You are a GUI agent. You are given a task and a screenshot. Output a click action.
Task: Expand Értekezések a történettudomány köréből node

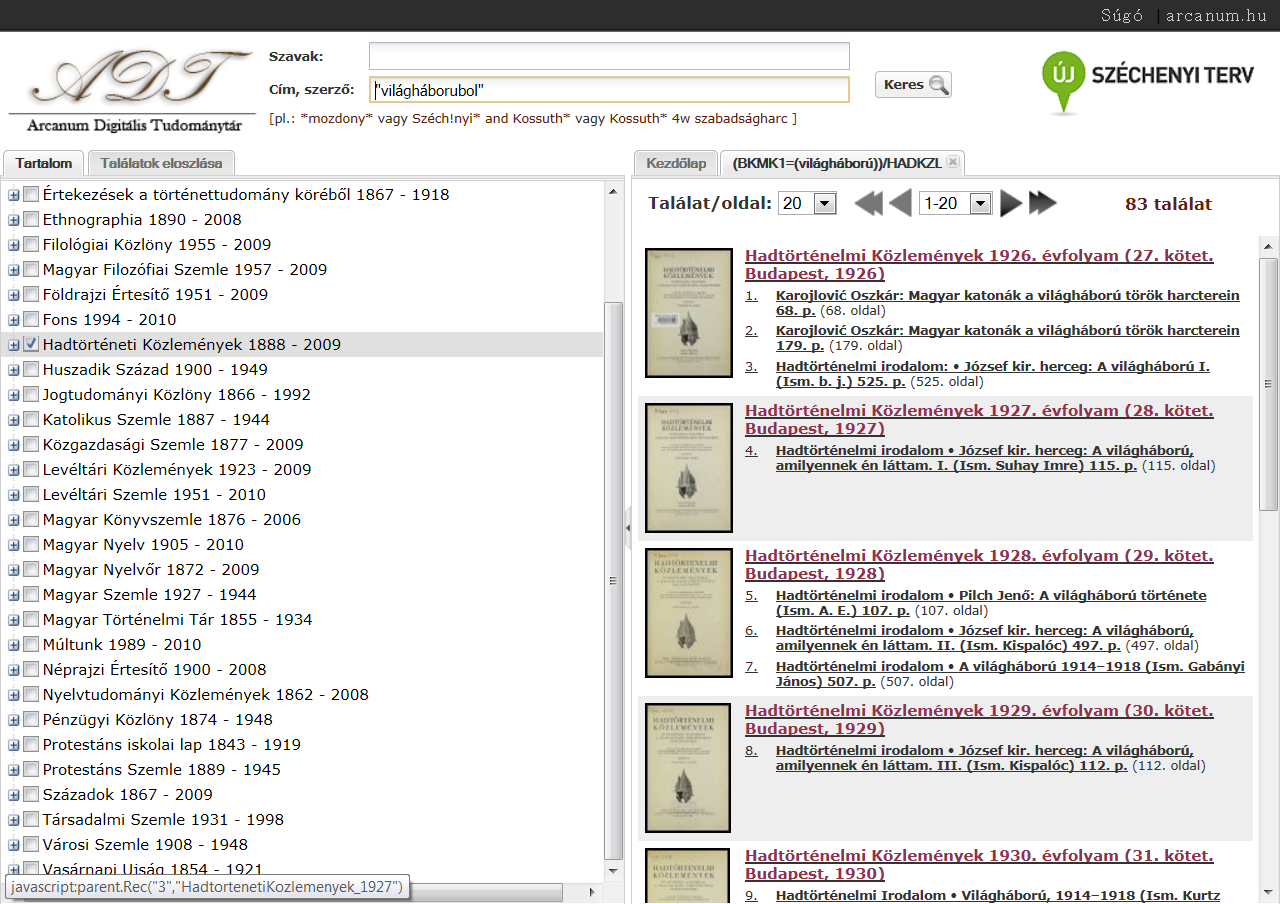pos(14,195)
